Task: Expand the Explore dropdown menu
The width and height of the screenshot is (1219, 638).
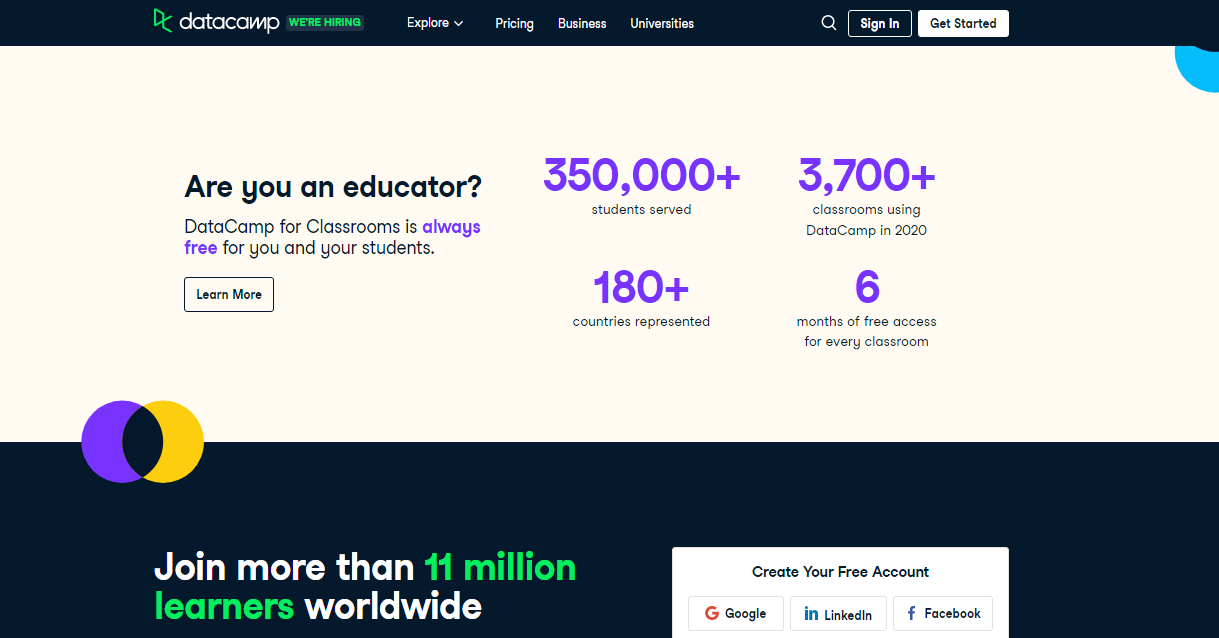Action: pyautogui.click(x=435, y=23)
